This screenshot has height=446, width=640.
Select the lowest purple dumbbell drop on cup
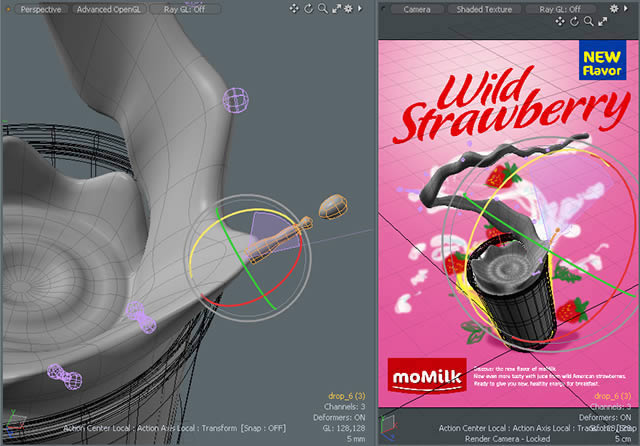click(x=64, y=377)
